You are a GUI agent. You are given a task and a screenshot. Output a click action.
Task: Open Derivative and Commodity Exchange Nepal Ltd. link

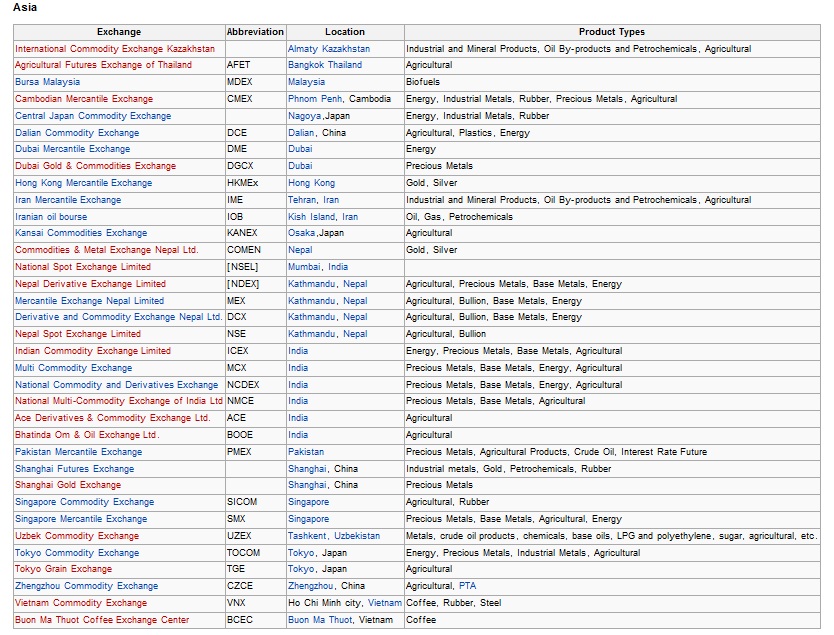coord(119,317)
